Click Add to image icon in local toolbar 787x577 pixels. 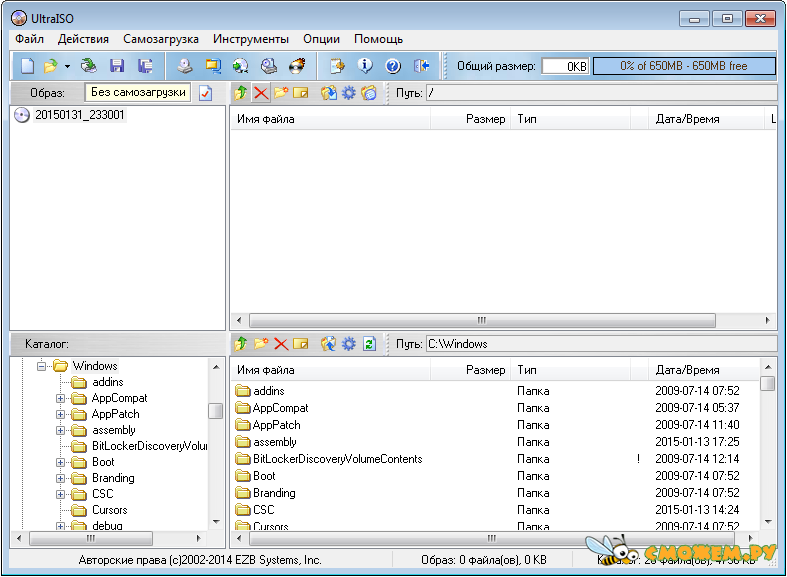pyautogui.click(x=329, y=344)
